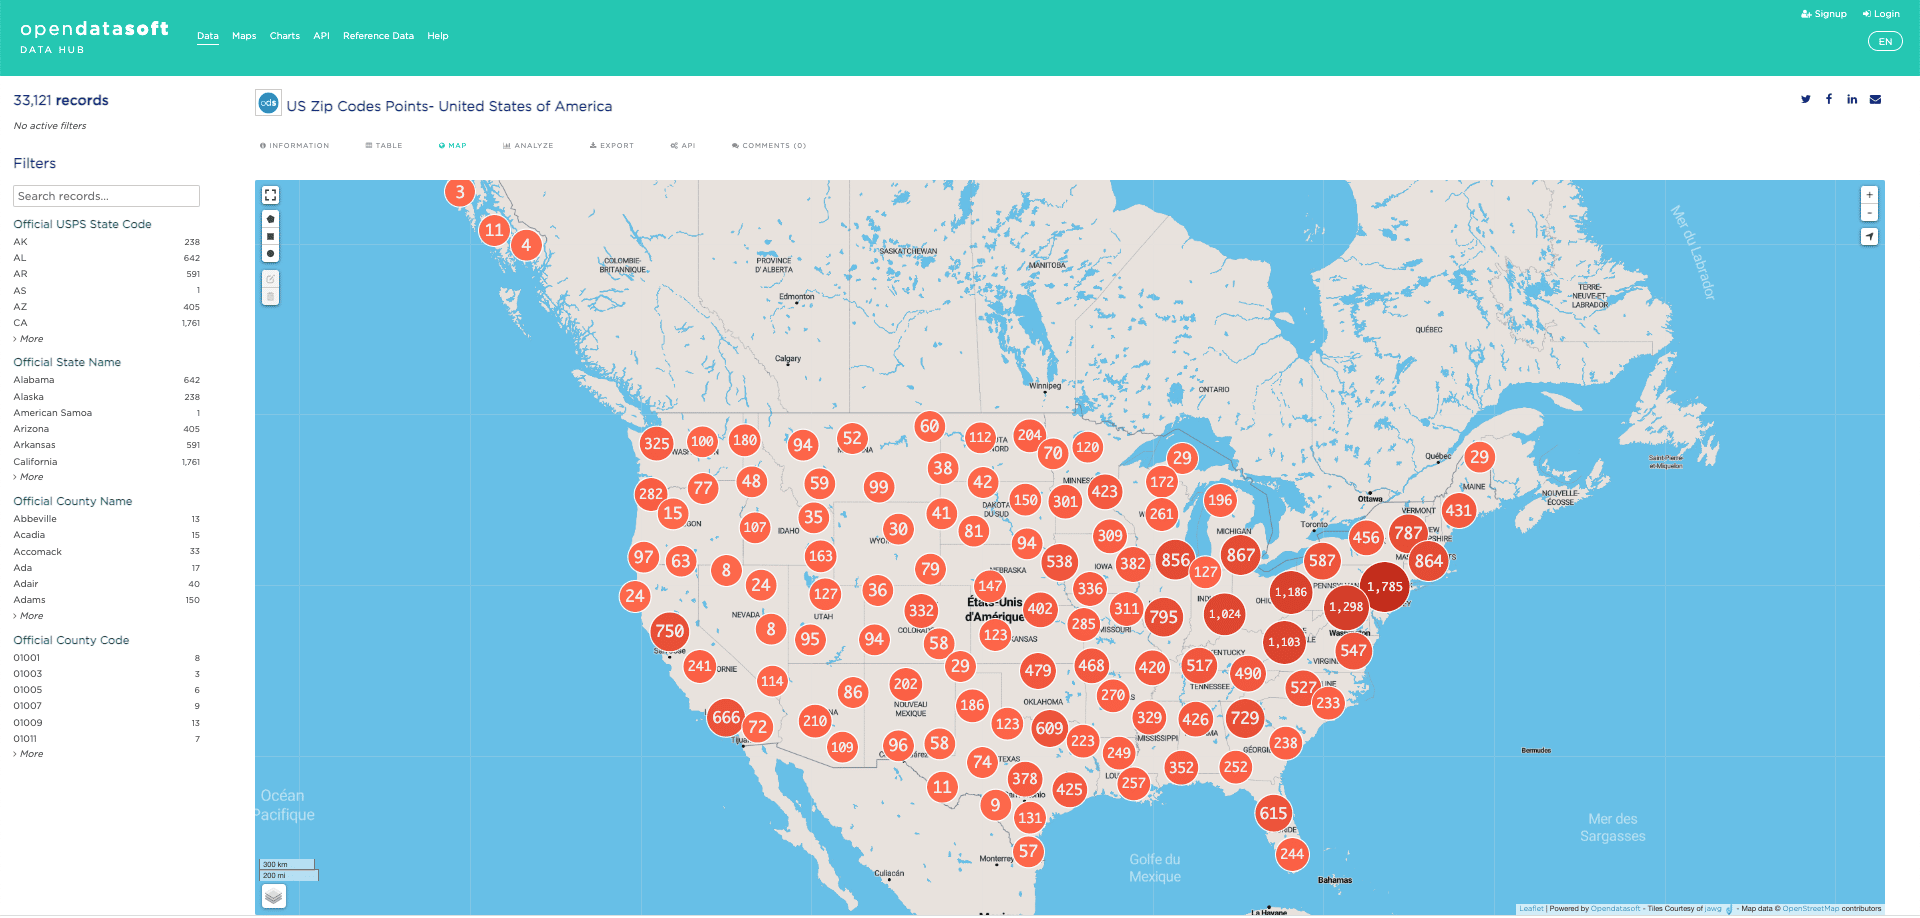The width and height of the screenshot is (1920, 918).
Task: Select the draw polygon tool
Action: [x=270, y=219]
